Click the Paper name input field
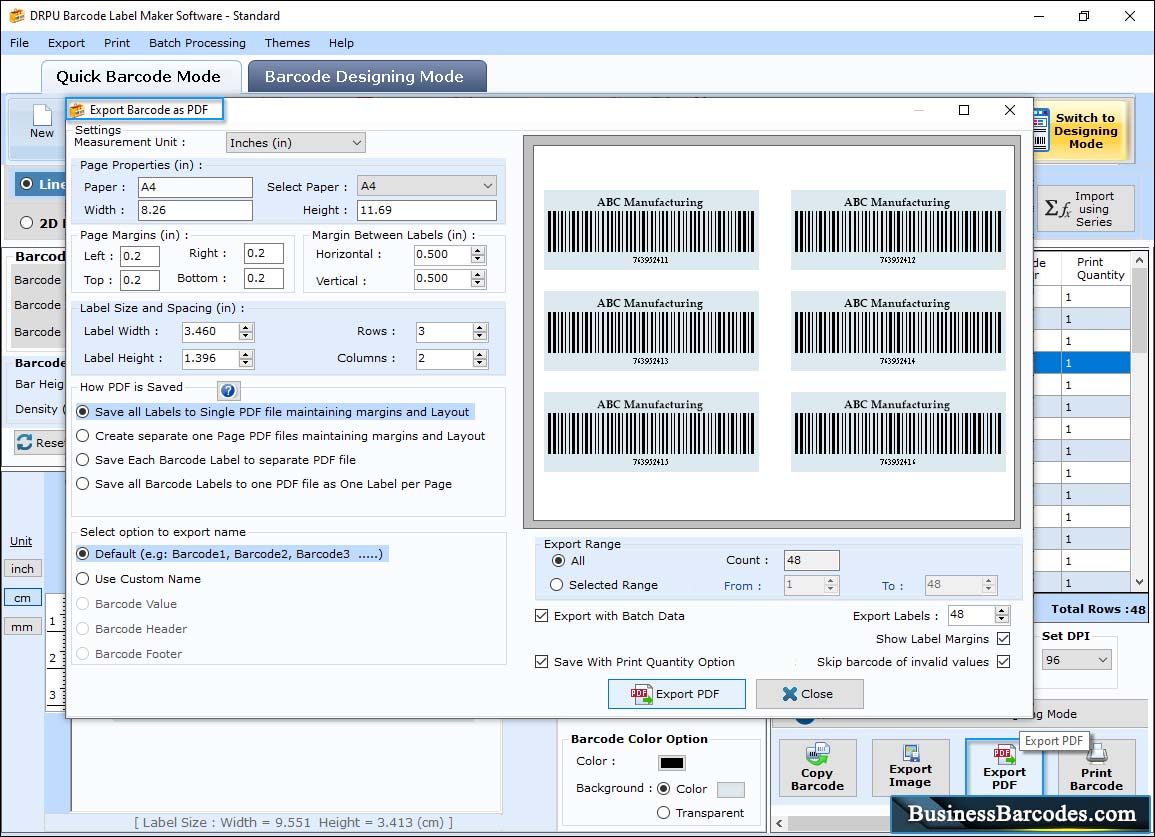Viewport: 1155px width, 837px height. tap(195, 187)
